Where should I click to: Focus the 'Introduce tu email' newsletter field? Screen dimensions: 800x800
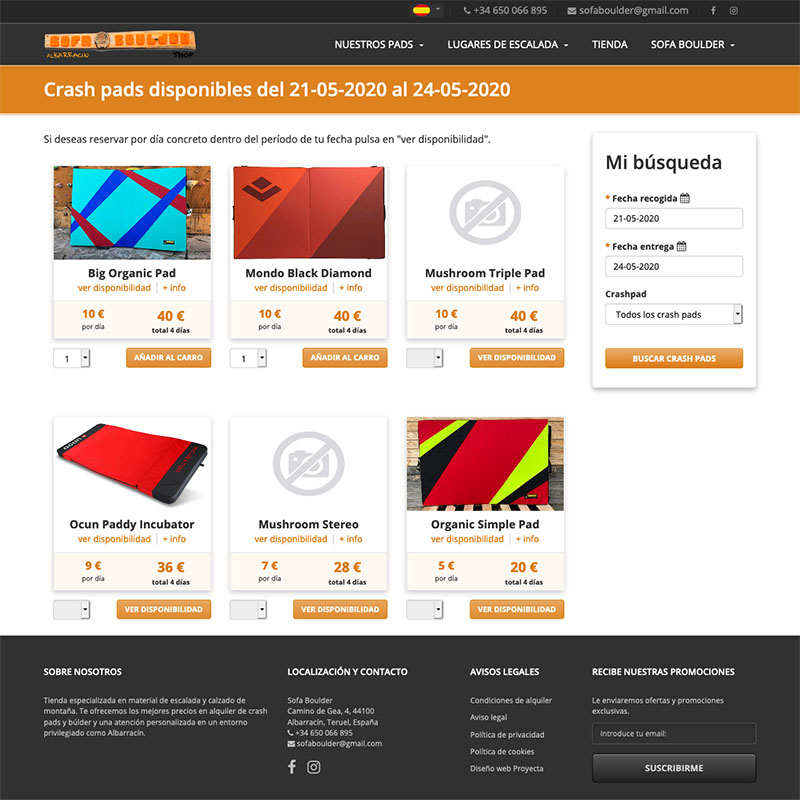[x=673, y=733]
